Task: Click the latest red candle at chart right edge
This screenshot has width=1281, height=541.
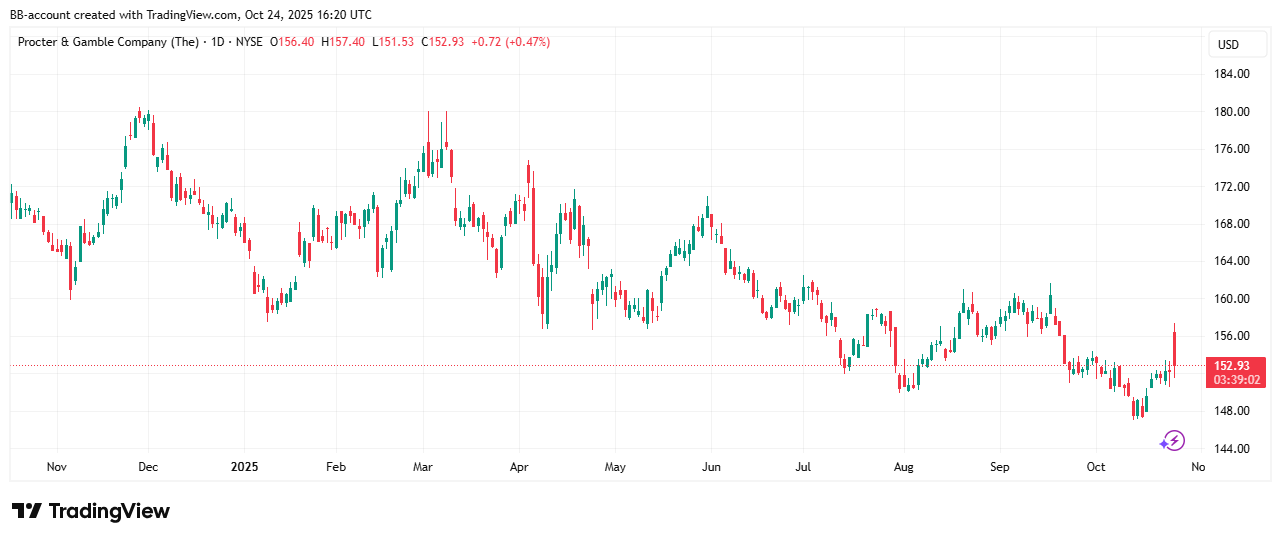Action: [1174, 350]
